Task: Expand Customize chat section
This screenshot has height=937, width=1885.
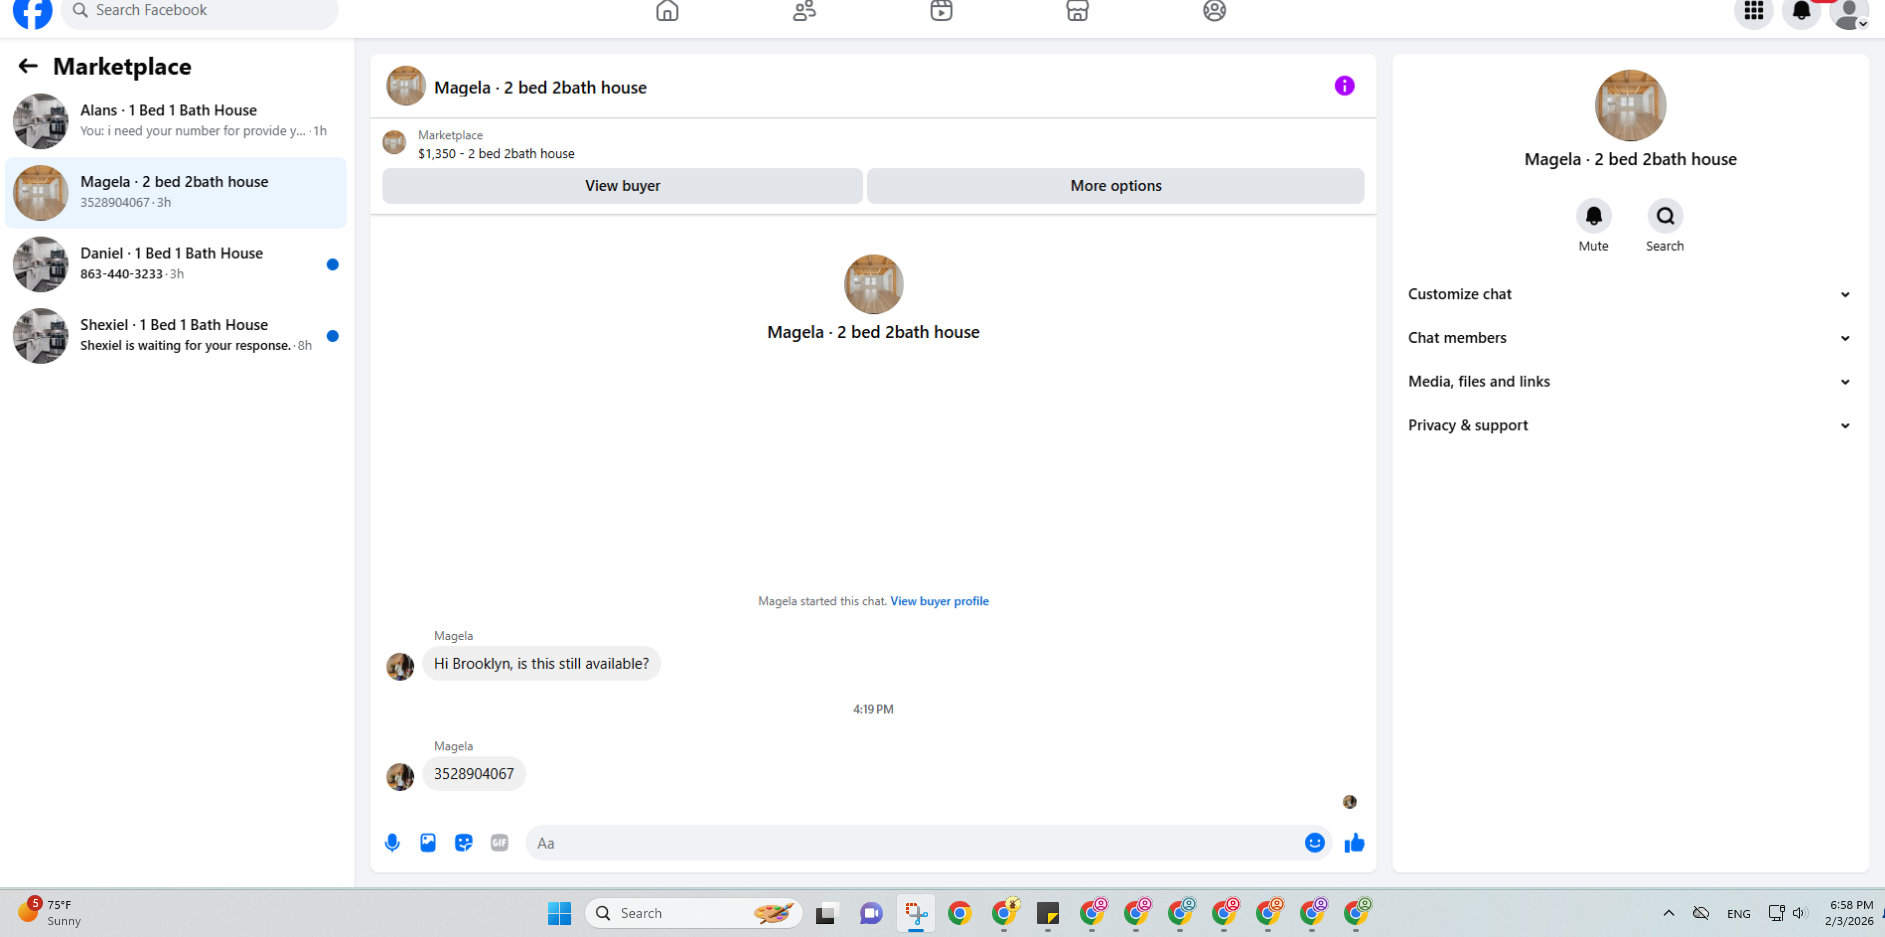Action: tap(1630, 294)
